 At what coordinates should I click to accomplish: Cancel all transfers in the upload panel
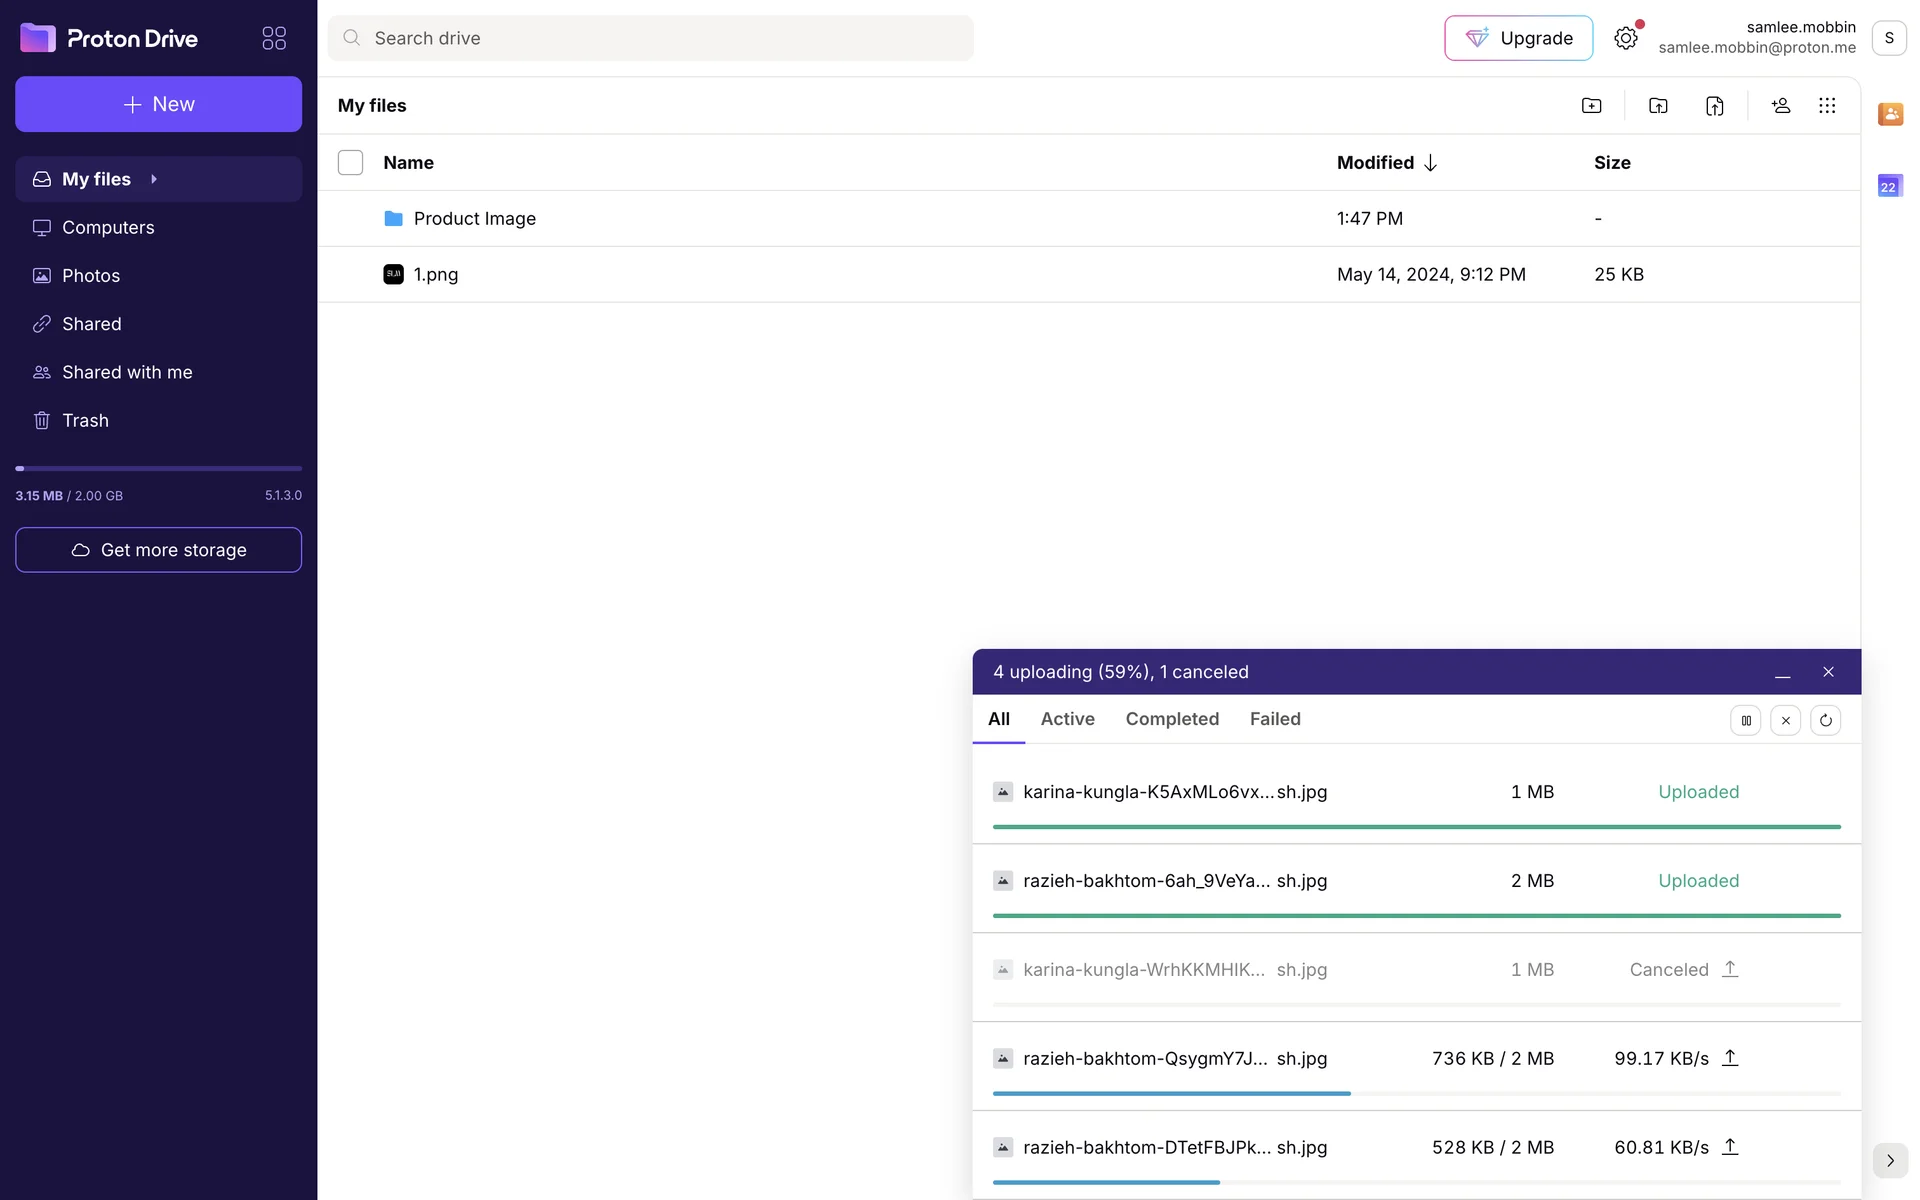tap(1786, 720)
